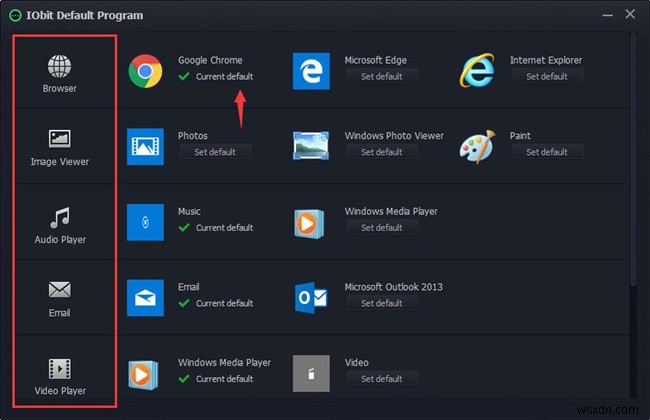Click the Microsoft Outlook 2013 label
The width and height of the screenshot is (650, 420).
click(394, 287)
